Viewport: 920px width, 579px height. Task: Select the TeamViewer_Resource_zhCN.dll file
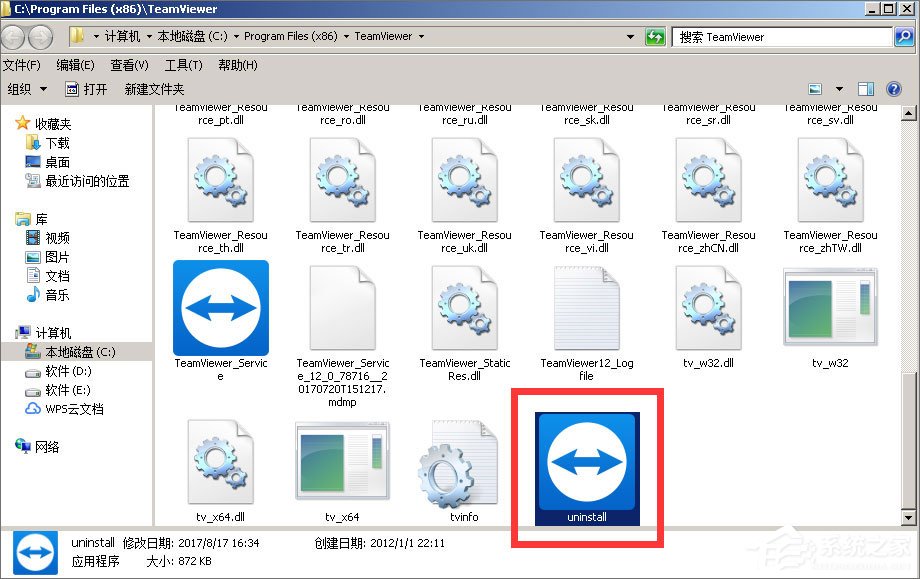709,180
